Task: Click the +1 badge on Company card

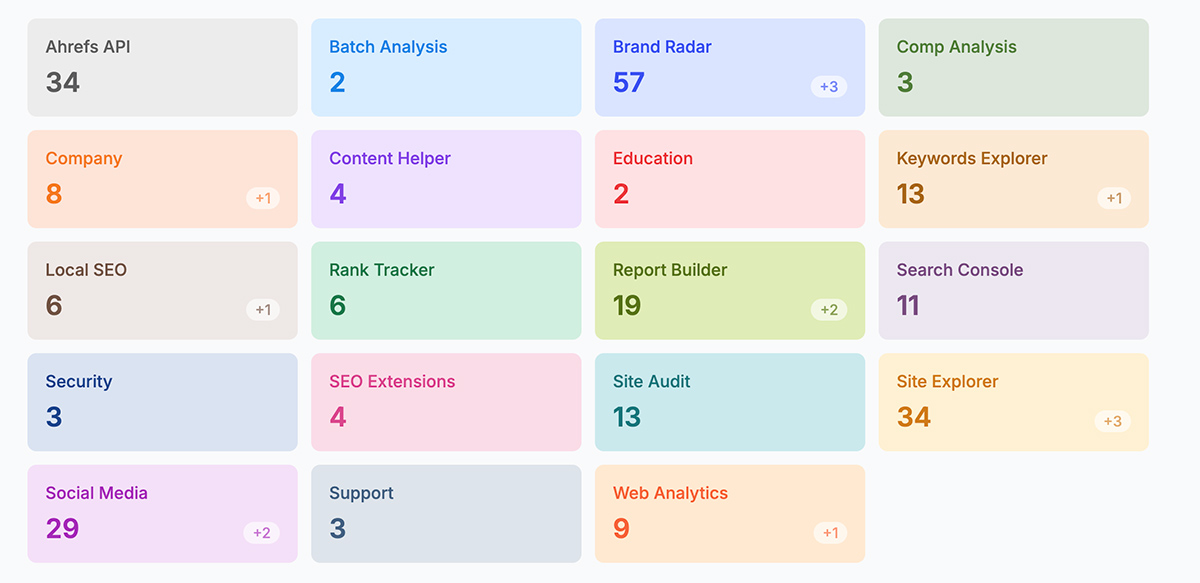Action: pyautogui.click(x=263, y=198)
